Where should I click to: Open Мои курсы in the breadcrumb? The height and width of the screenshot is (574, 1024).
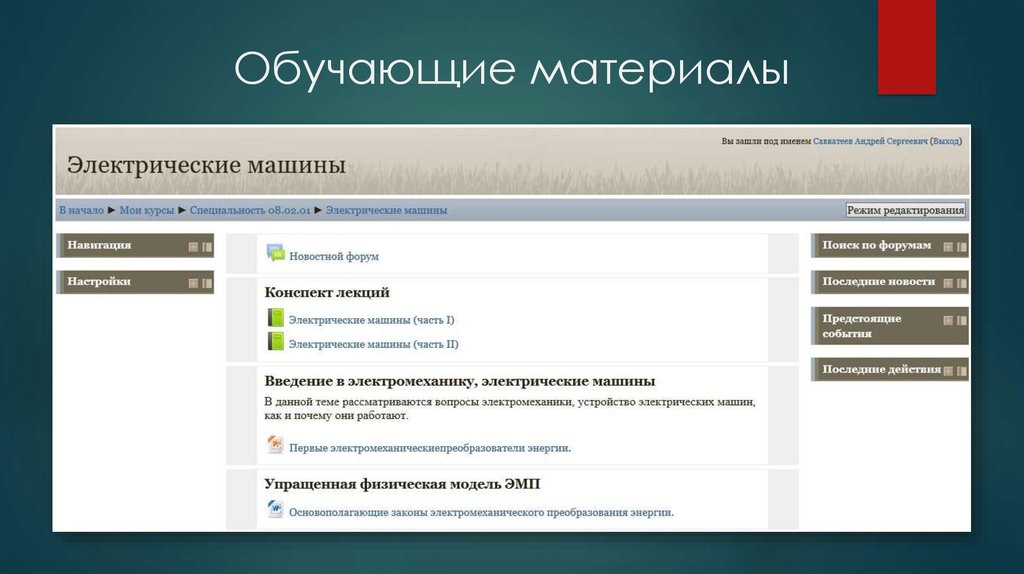(x=147, y=210)
